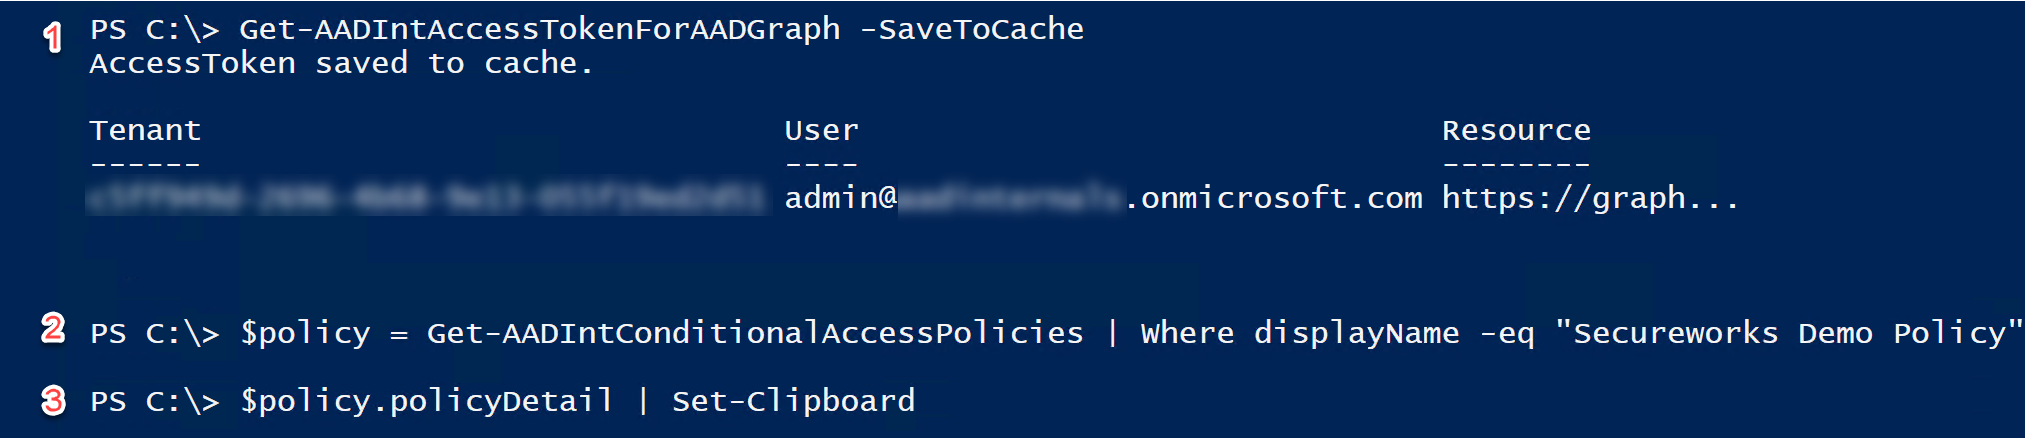This screenshot has width=2025, height=438.
Task: Click the blurred tenant ID value
Action: 427,198
